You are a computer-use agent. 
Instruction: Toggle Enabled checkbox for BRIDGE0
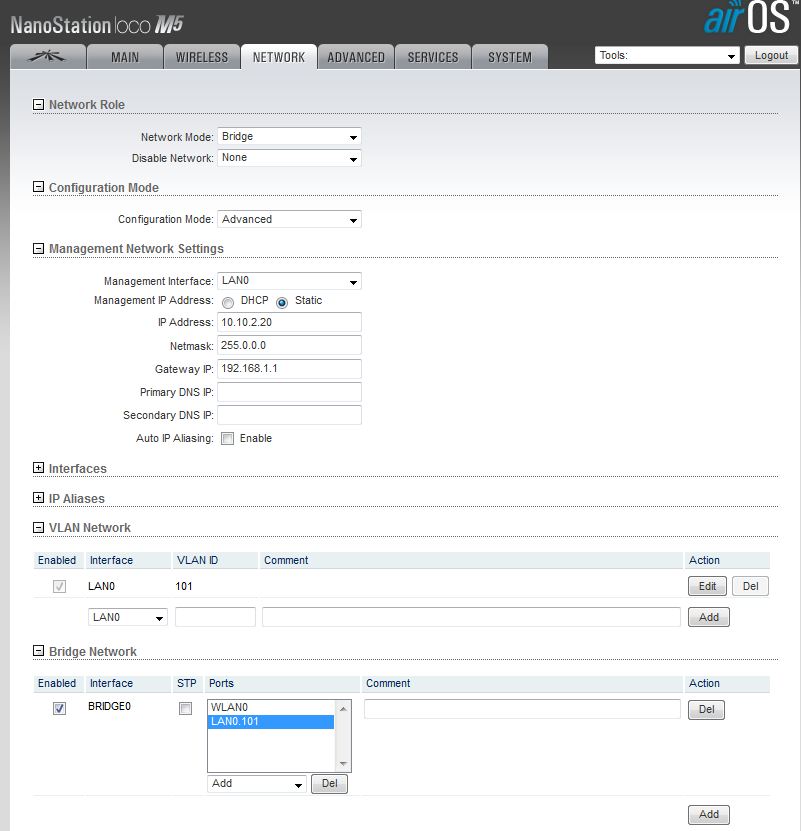[59, 709]
